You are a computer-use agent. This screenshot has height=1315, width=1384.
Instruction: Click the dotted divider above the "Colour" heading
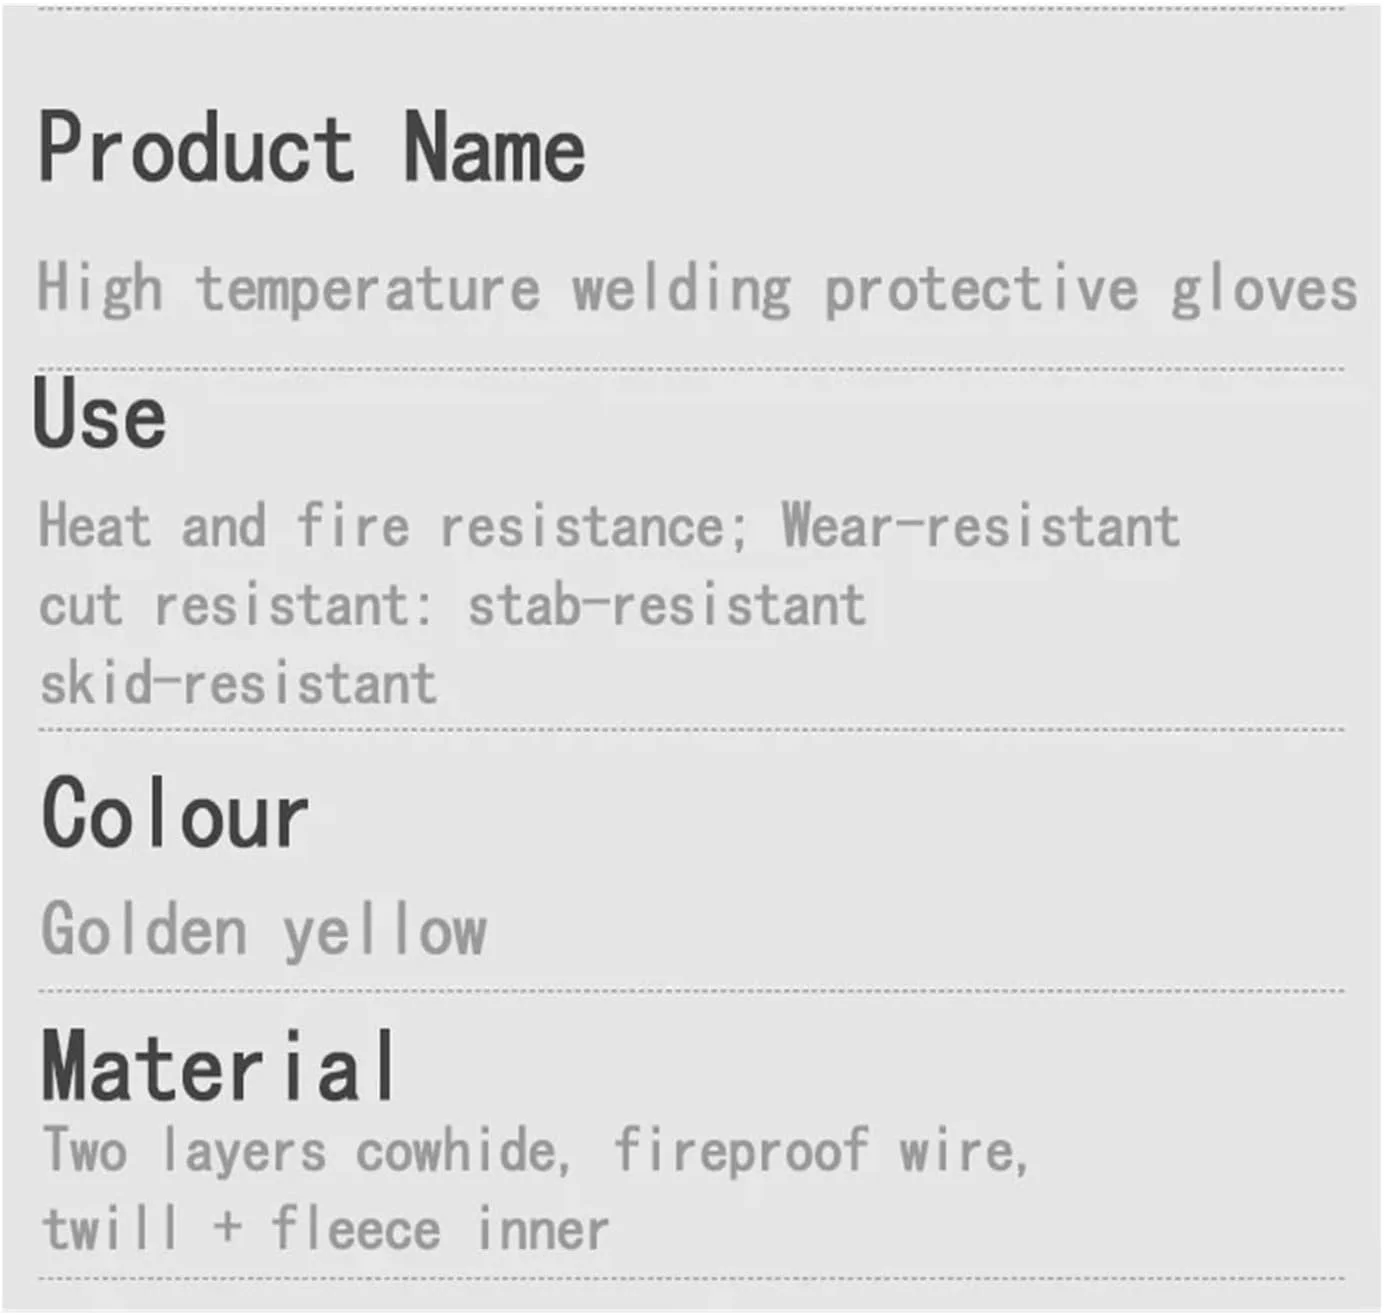(x=690, y=730)
